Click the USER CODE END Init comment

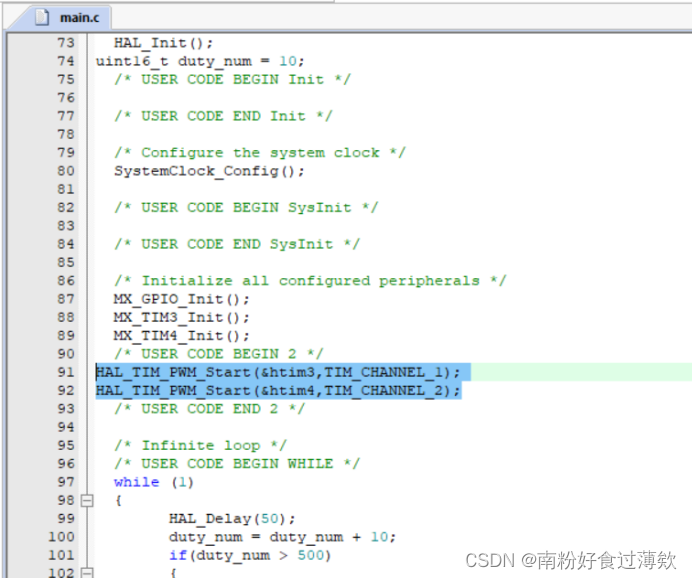pyautogui.click(x=223, y=117)
